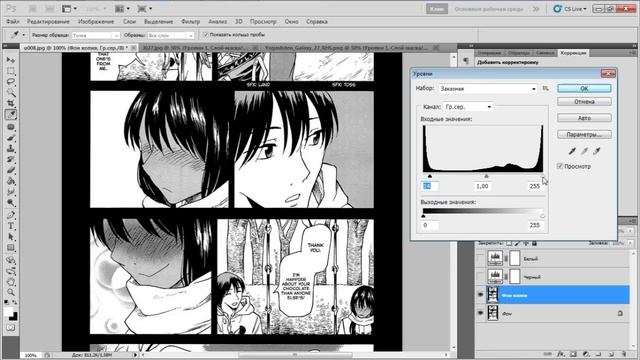640x360 pixels.
Task: Toggle Quick Mask mode
Action: (11, 328)
